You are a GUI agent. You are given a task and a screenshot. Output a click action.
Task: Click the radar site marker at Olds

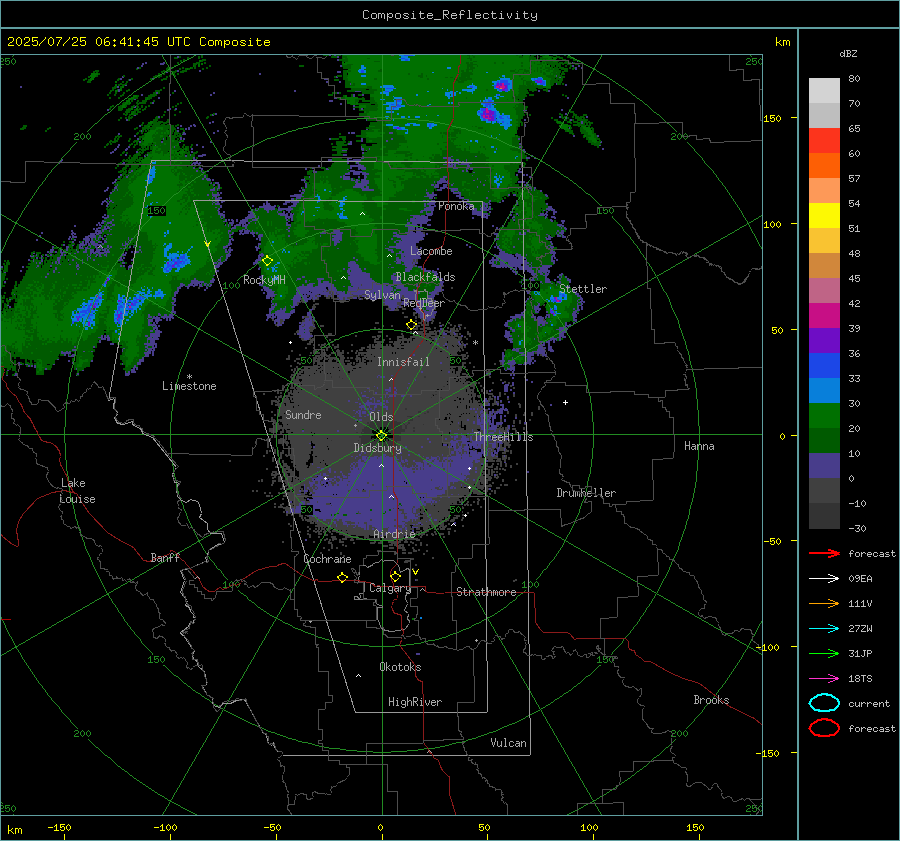pos(381,435)
